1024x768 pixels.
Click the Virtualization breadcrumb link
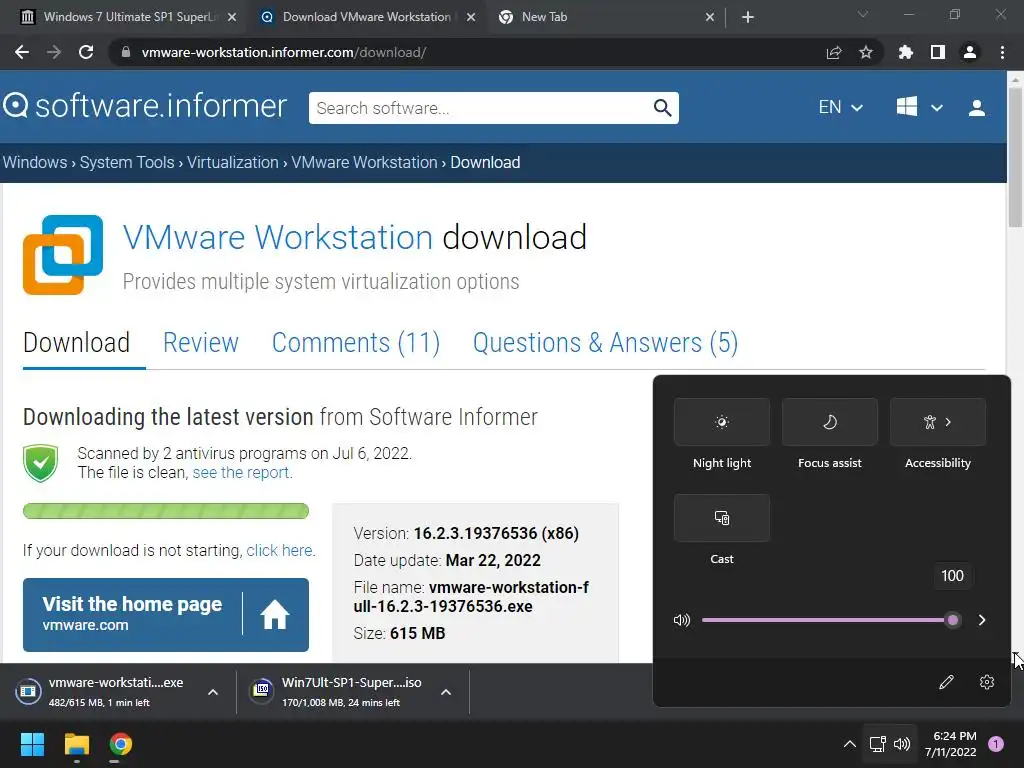(232, 163)
